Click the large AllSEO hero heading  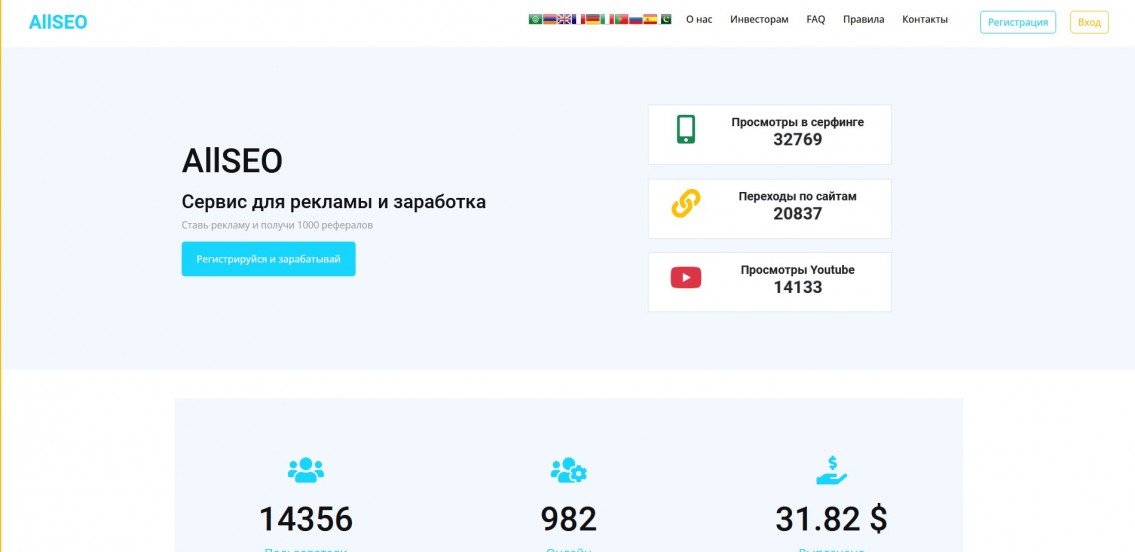pyautogui.click(x=232, y=161)
